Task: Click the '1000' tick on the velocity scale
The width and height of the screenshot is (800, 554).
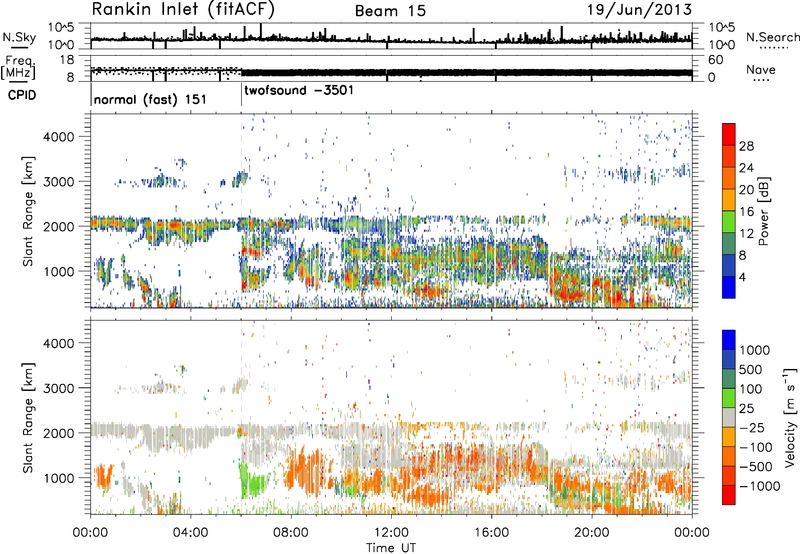Action: tap(754, 350)
